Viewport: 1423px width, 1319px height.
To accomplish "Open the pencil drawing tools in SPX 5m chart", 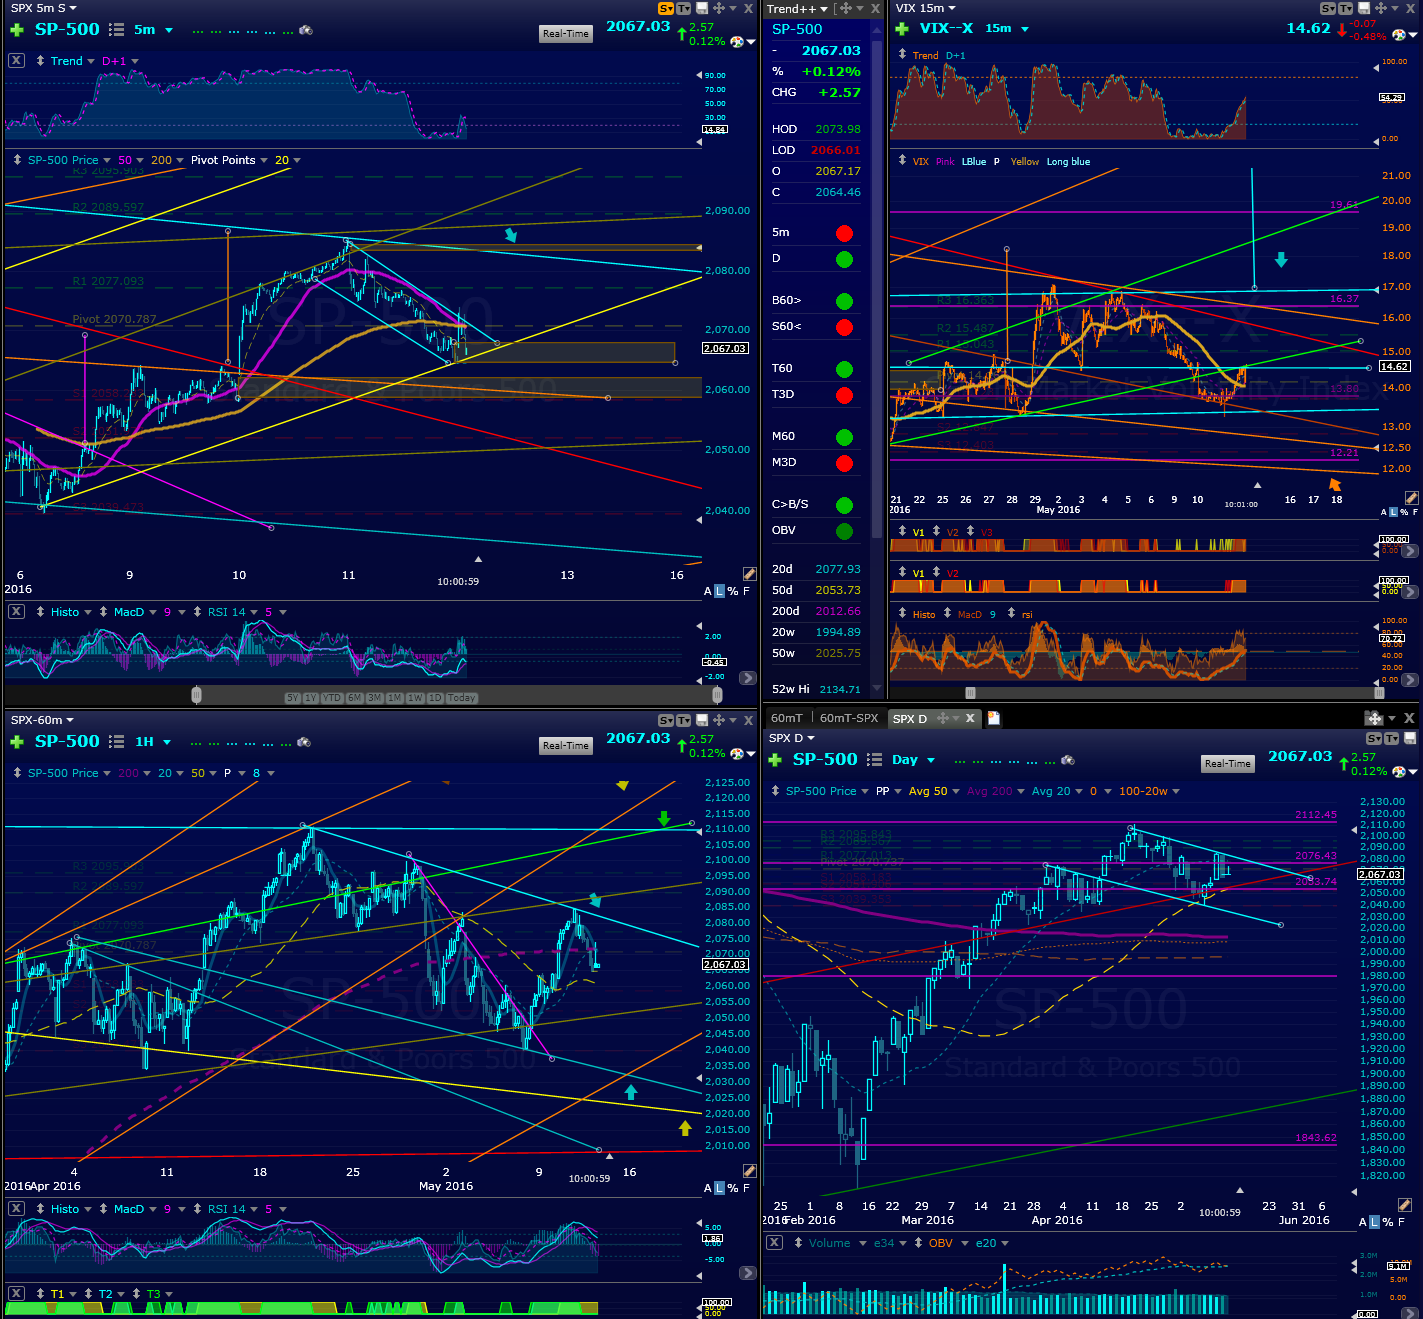I will coord(750,574).
